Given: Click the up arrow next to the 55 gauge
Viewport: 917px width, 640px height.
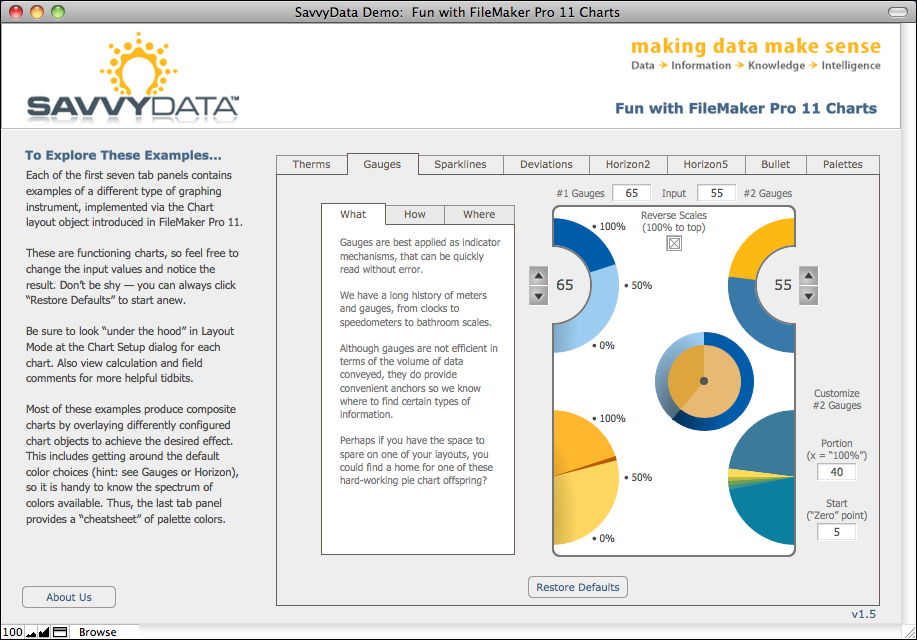Looking at the screenshot, I should [808, 276].
